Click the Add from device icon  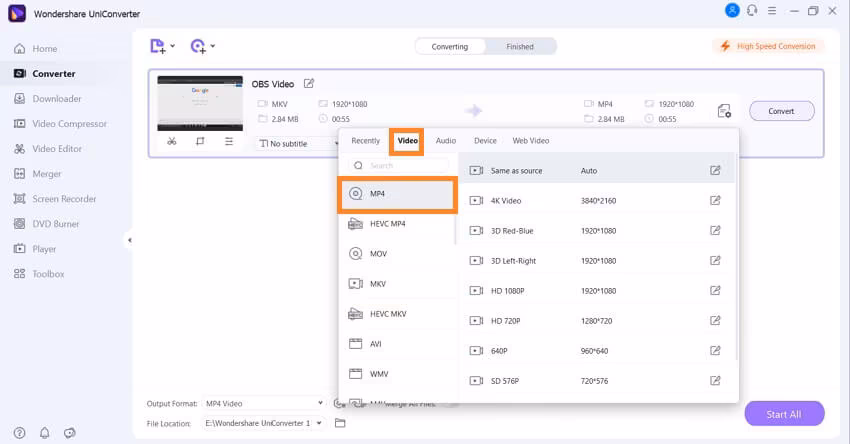[198, 46]
